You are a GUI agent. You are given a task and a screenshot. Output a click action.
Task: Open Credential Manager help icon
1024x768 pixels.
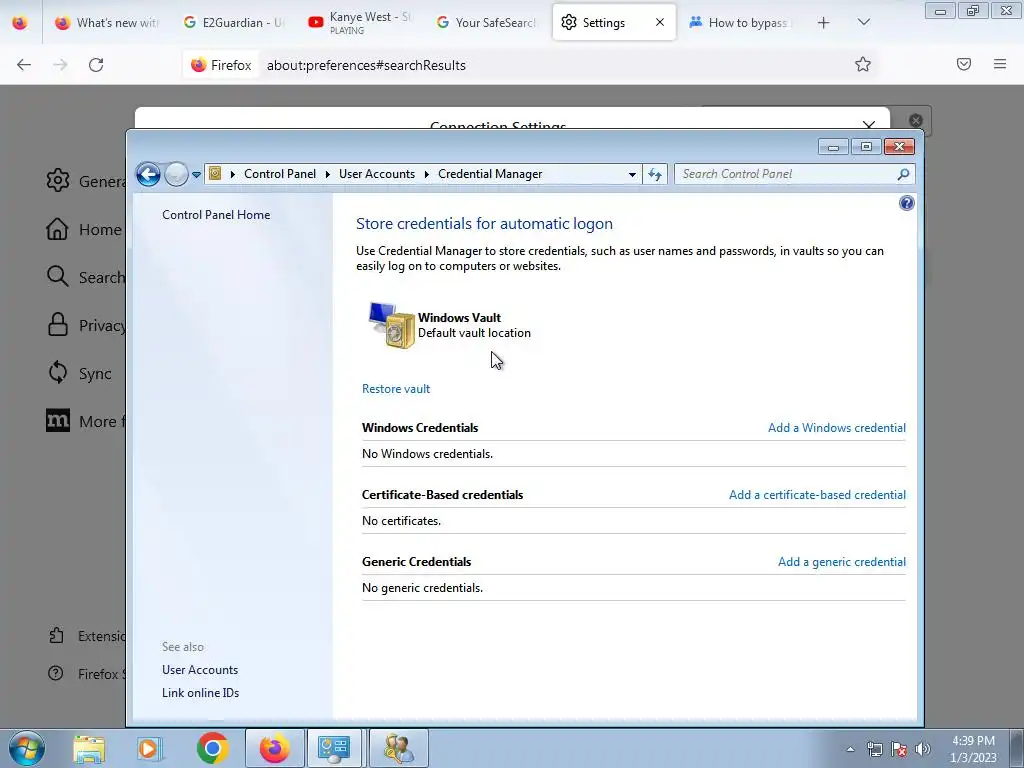(x=906, y=203)
